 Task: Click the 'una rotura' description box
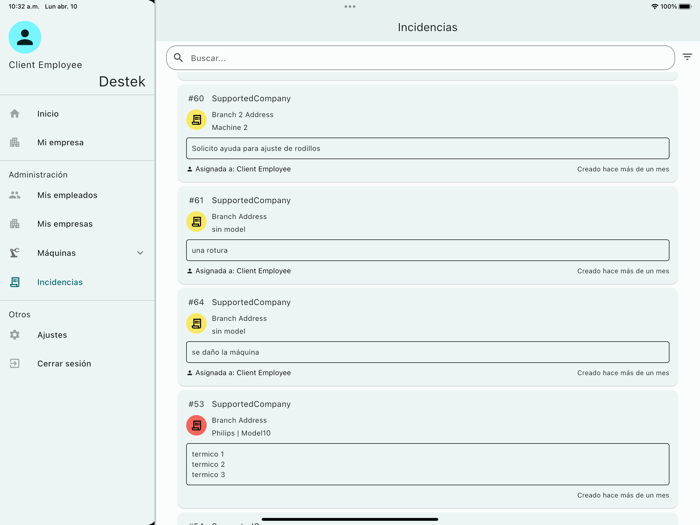point(428,250)
